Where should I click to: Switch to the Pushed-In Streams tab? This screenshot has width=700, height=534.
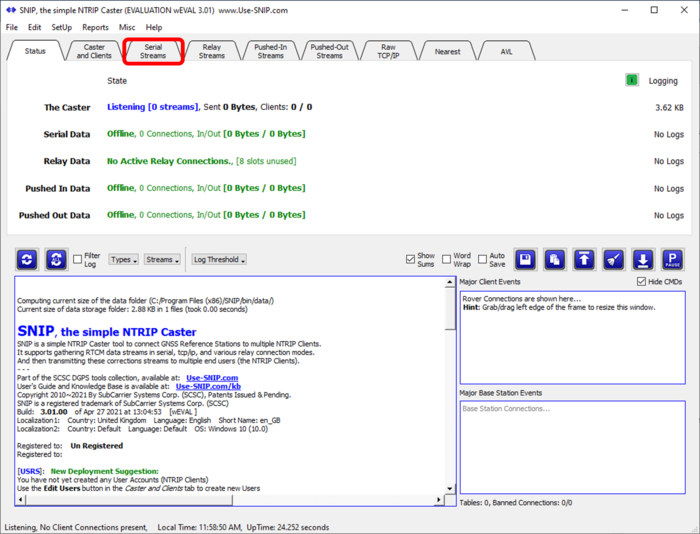pyautogui.click(x=271, y=51)
